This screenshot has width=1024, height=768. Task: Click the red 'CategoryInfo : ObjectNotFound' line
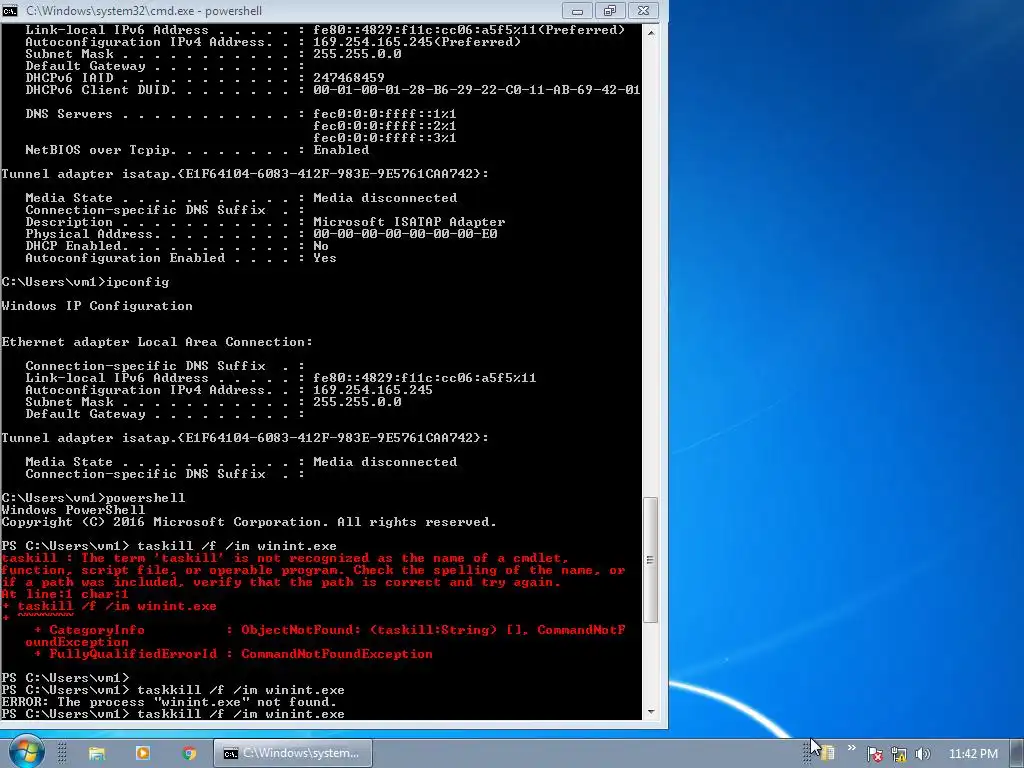click(x=330, y=630)
